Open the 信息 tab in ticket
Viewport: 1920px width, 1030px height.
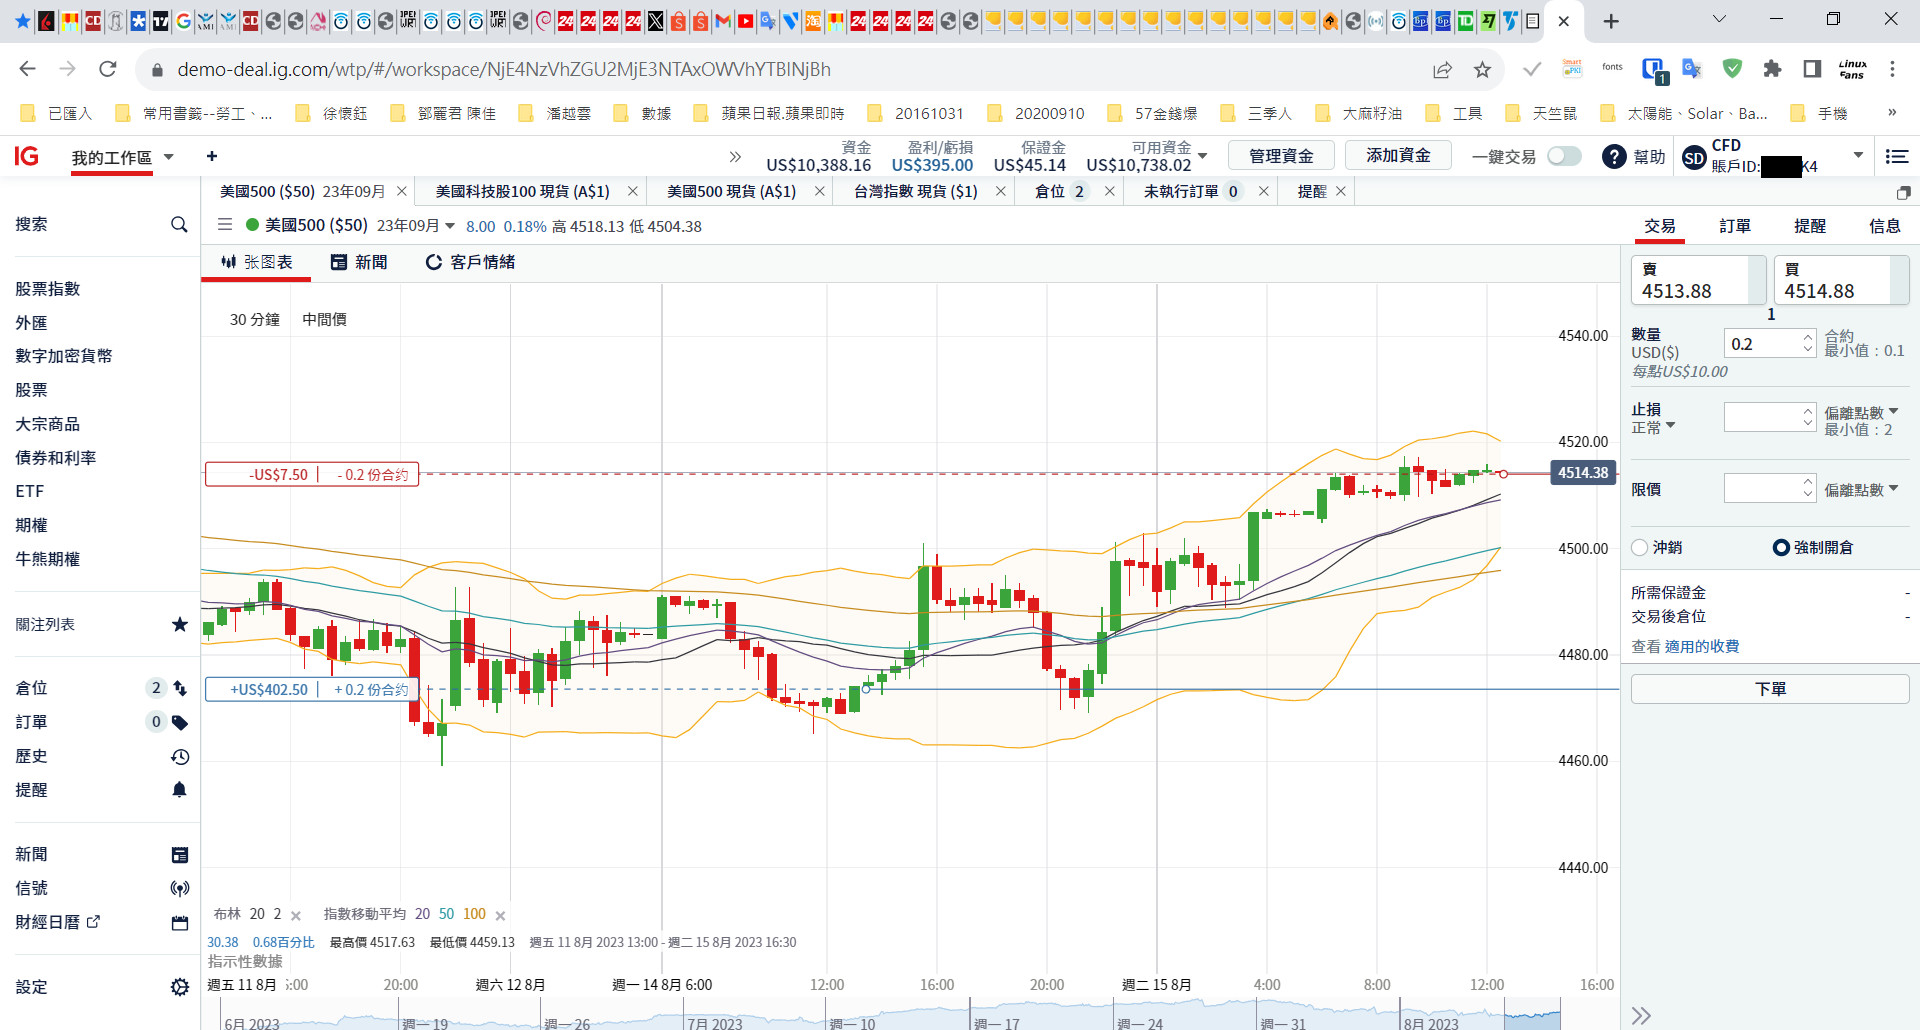pos(1885,226)
